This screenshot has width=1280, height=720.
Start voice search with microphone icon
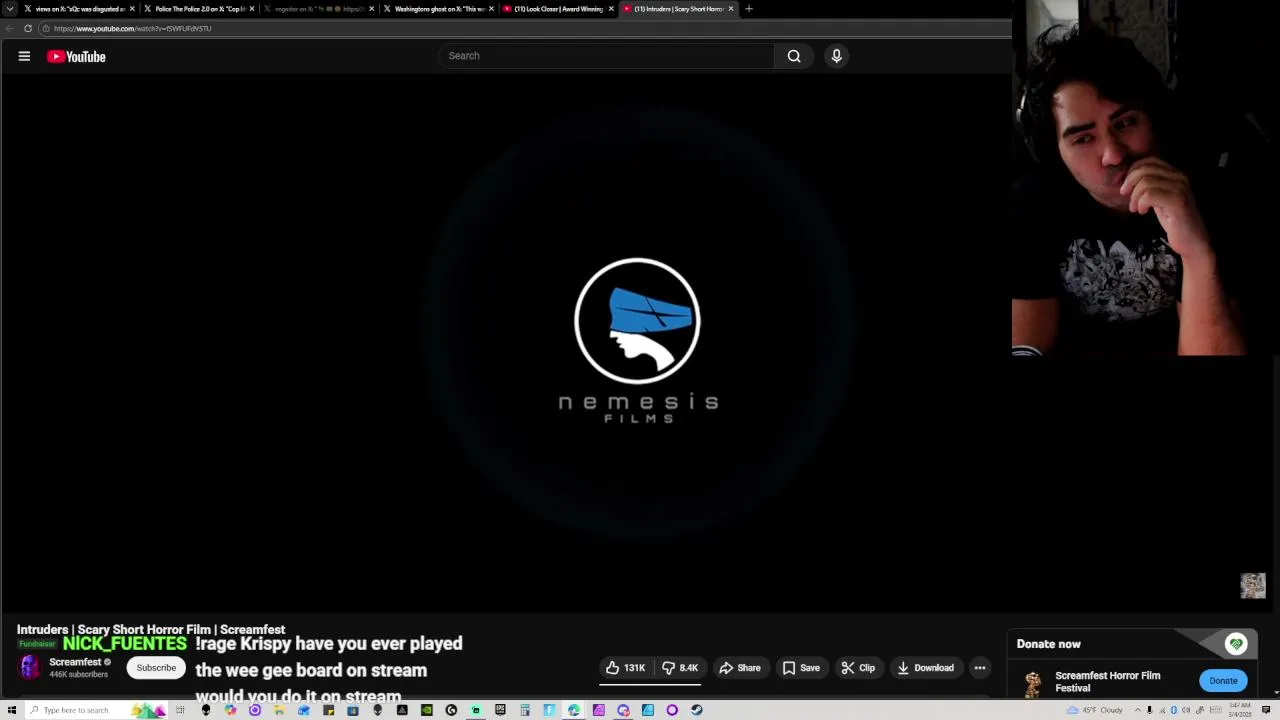click(x=837, y=56)
